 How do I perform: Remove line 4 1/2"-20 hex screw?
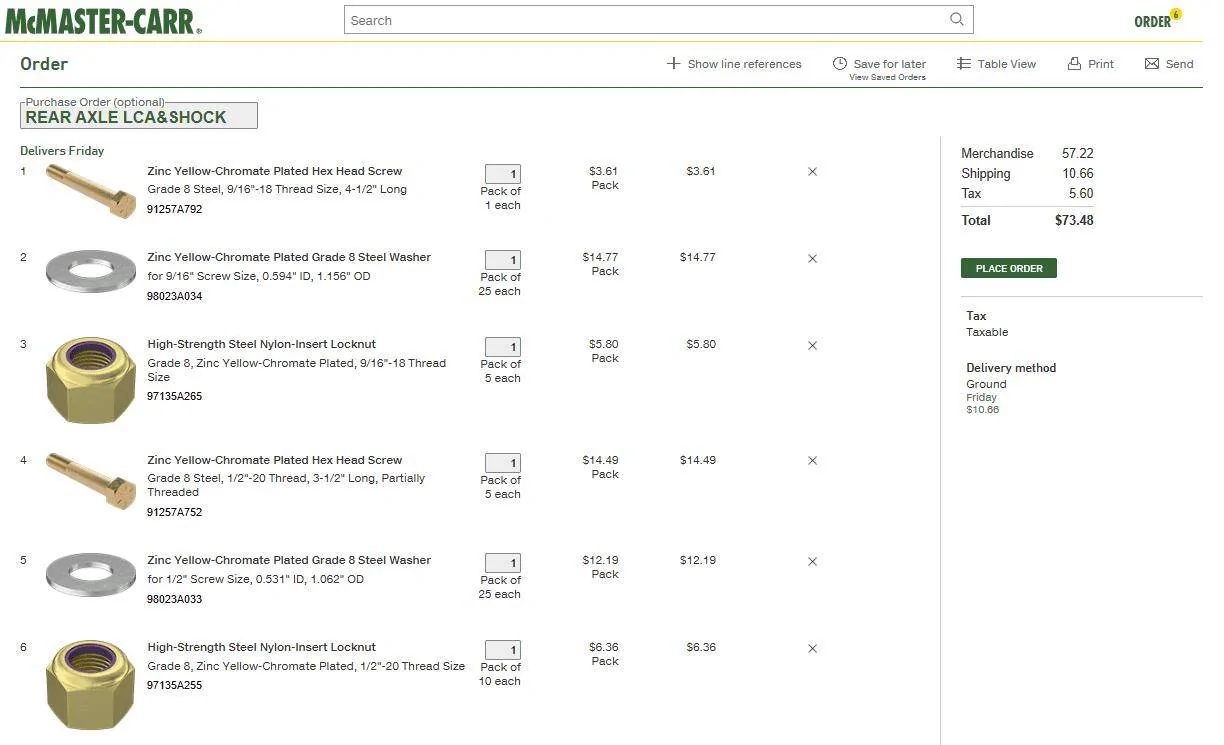tap(812, 461)
